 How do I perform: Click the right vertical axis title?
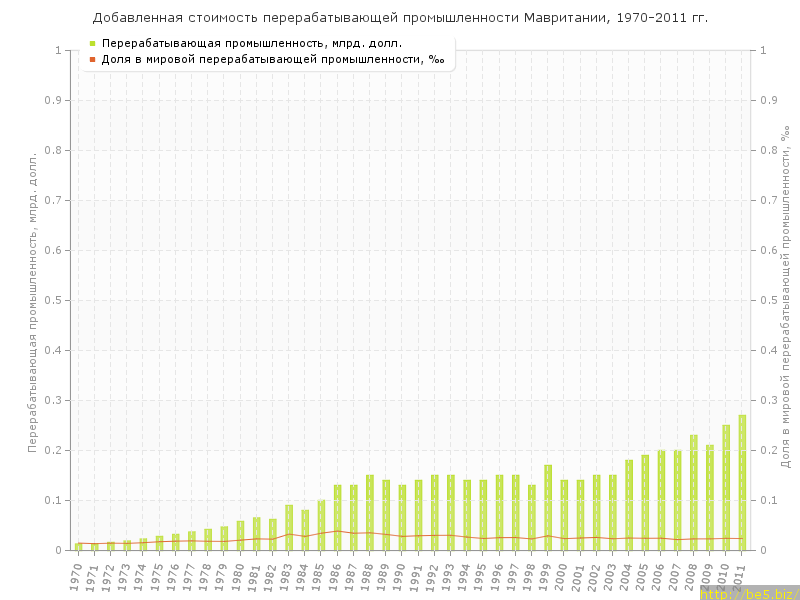[x=787, y=300]
